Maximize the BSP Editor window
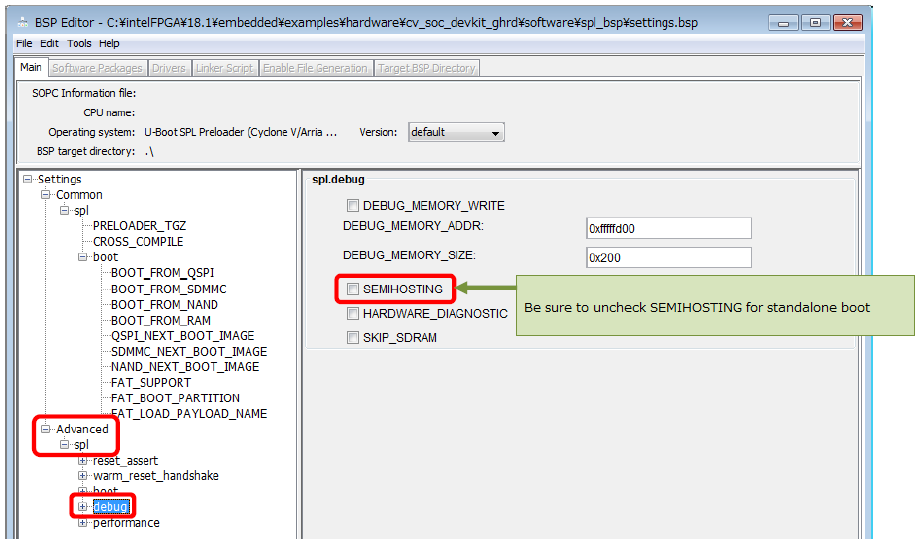 point(815,23)
